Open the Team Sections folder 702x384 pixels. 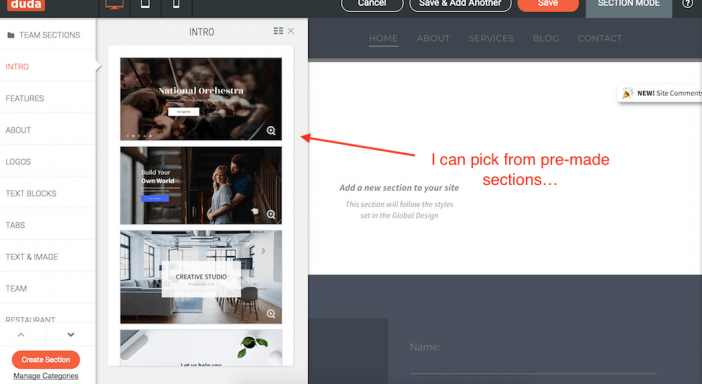44,35
